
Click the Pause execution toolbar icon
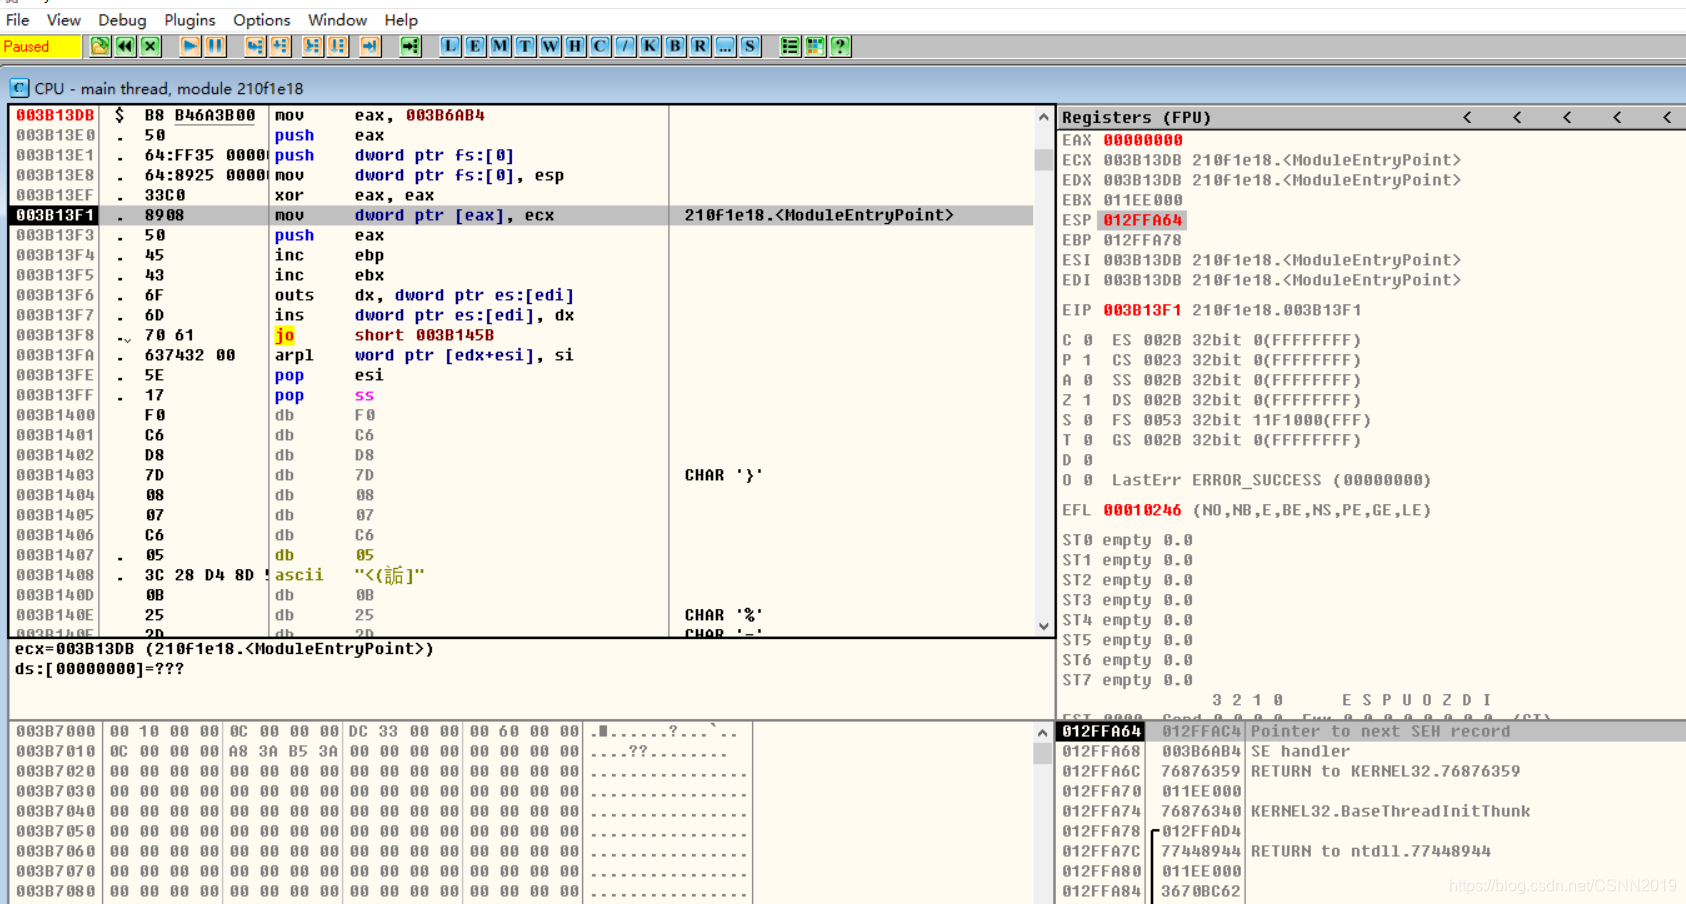215,46
